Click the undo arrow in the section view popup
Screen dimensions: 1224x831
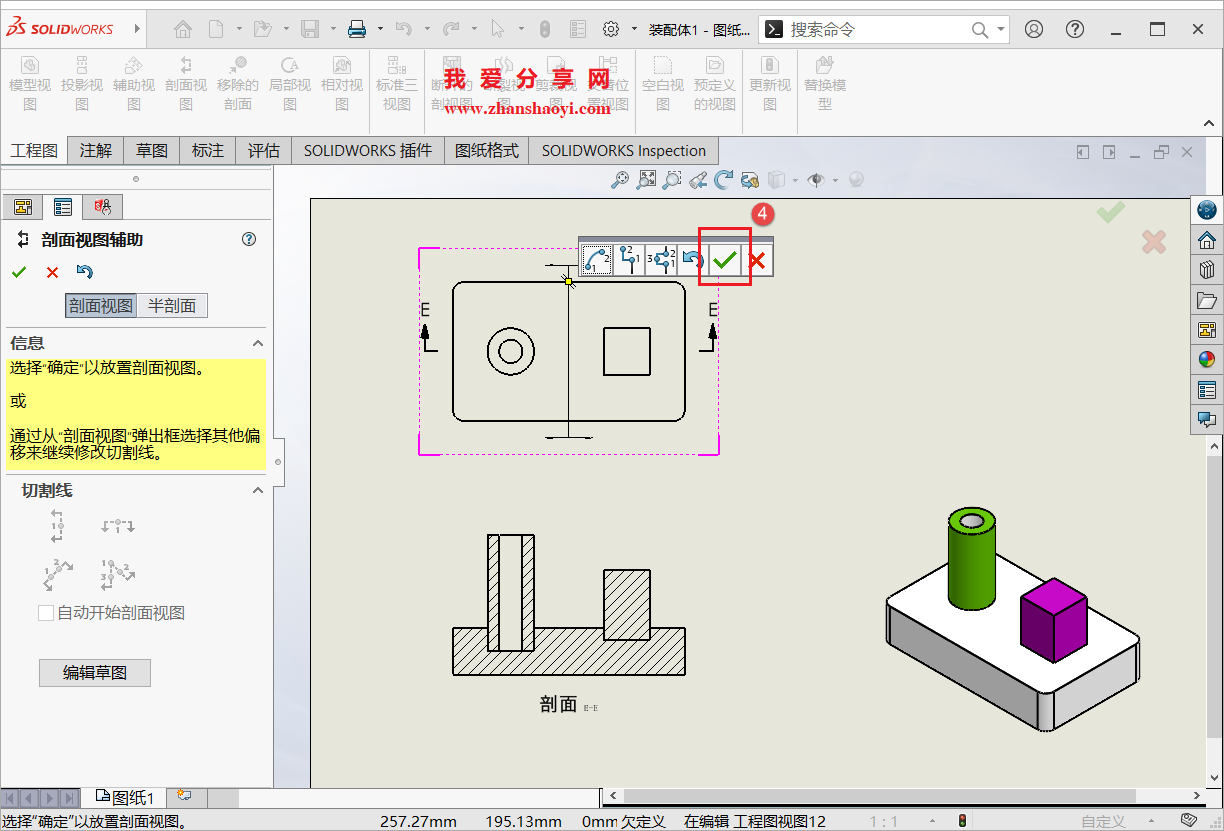[692, 260]
